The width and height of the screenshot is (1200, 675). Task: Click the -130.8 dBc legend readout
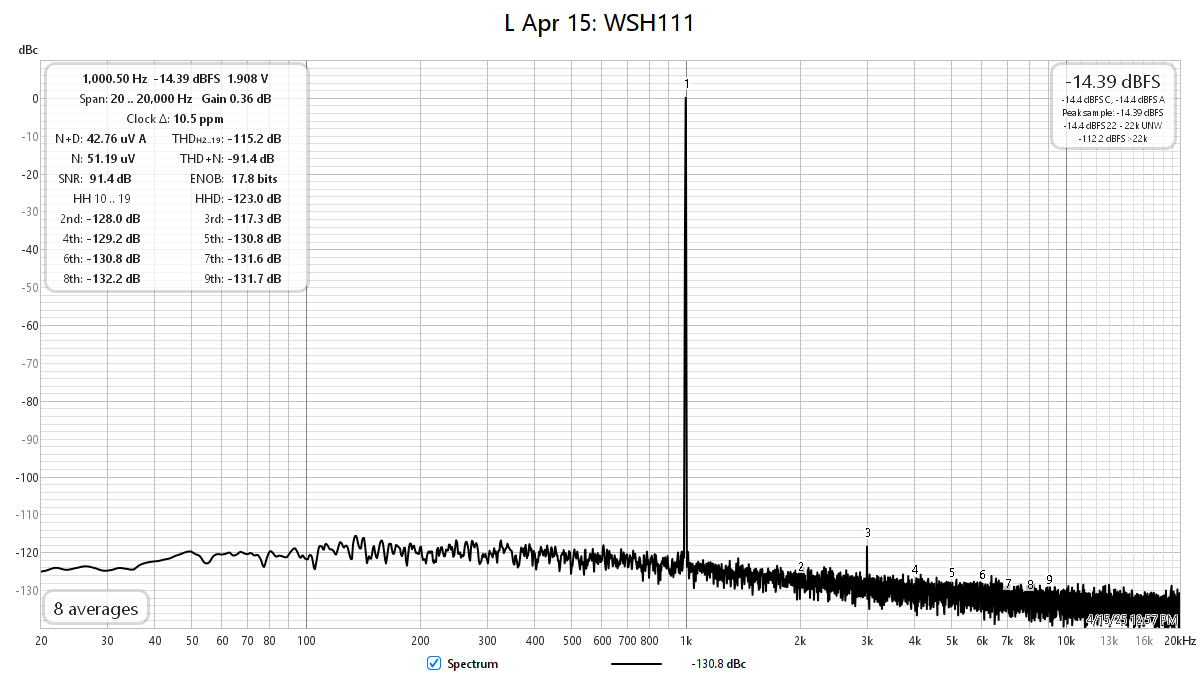coord(718,664)
